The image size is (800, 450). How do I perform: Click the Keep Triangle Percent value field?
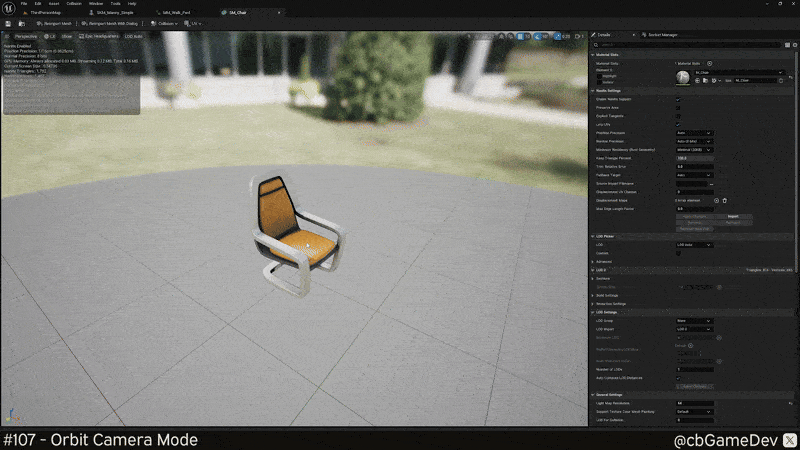[x=694, y=158]
